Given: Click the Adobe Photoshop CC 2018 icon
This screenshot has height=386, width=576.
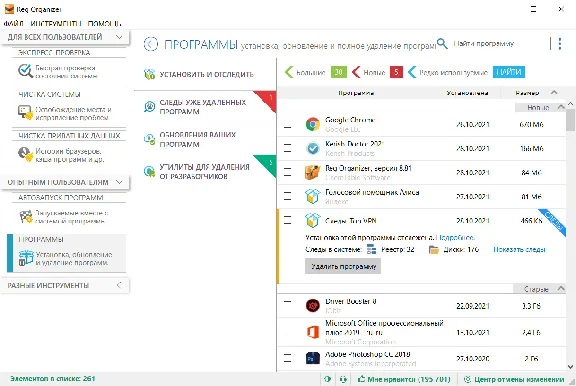Looking at the screenshot, I should coord(313,358).
